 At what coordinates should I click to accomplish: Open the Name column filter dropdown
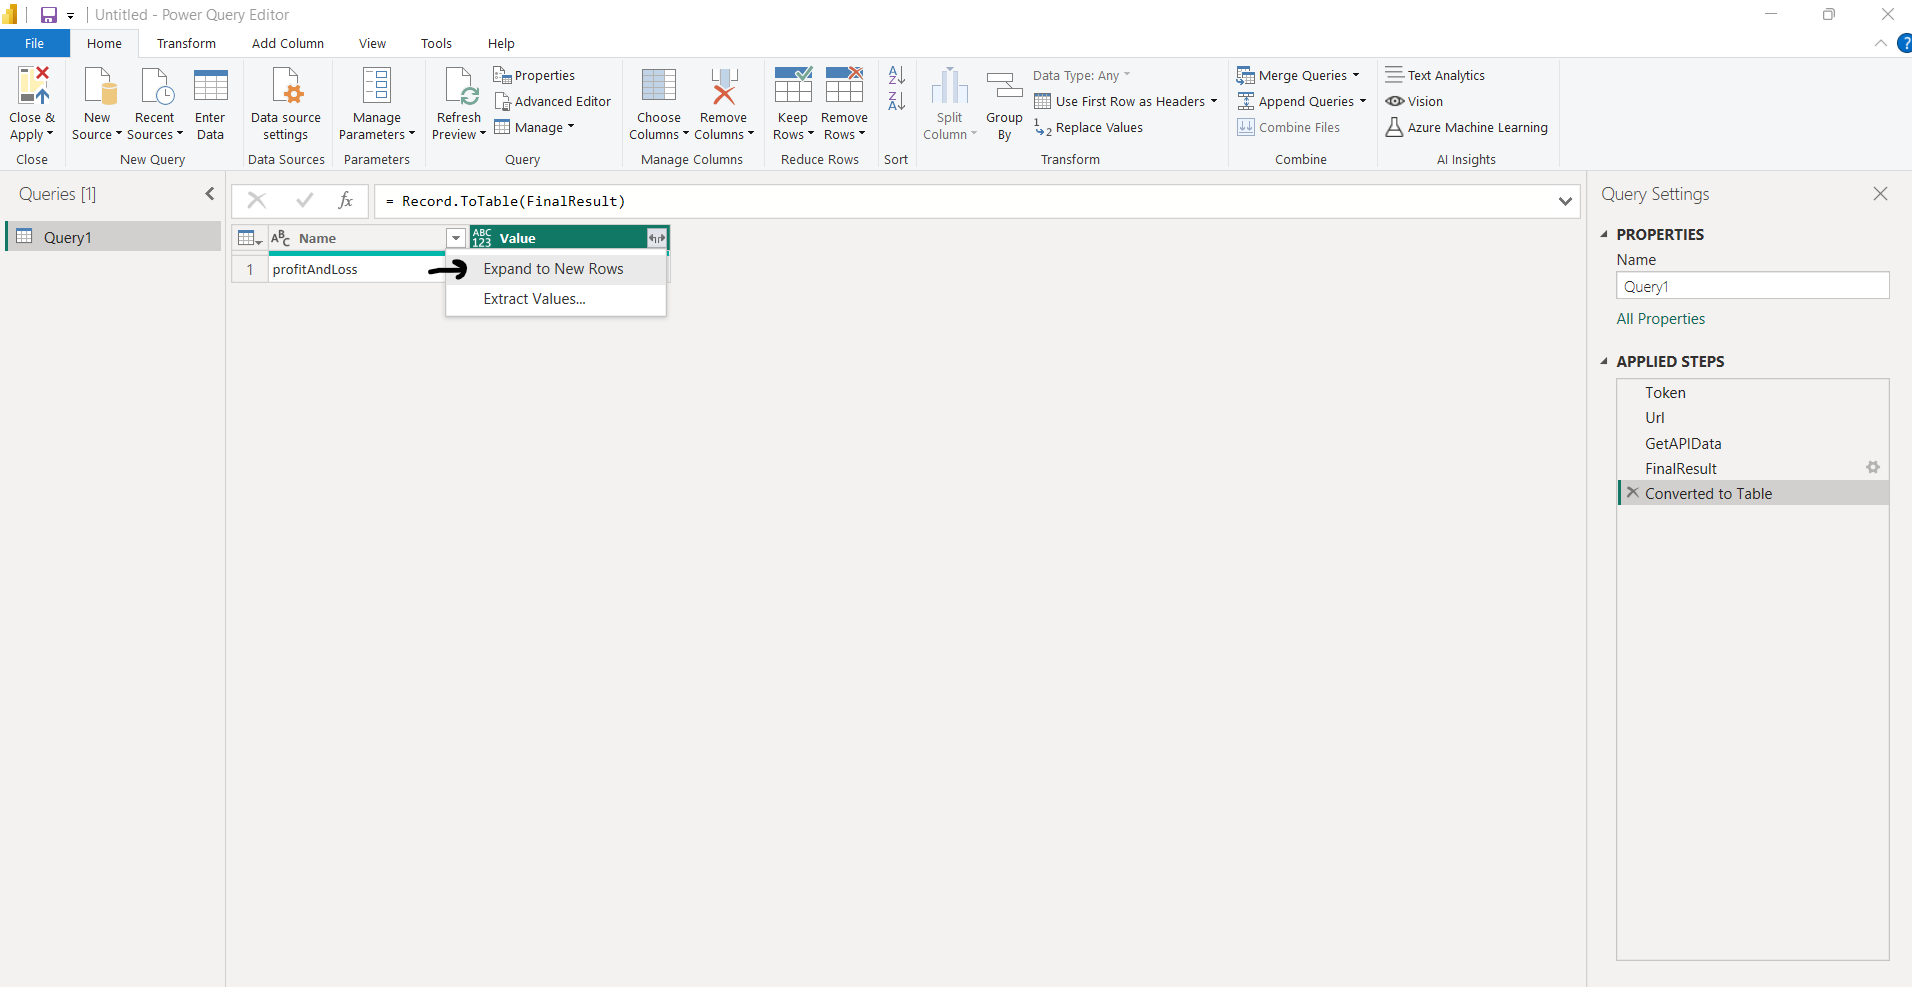pos(456,238)
